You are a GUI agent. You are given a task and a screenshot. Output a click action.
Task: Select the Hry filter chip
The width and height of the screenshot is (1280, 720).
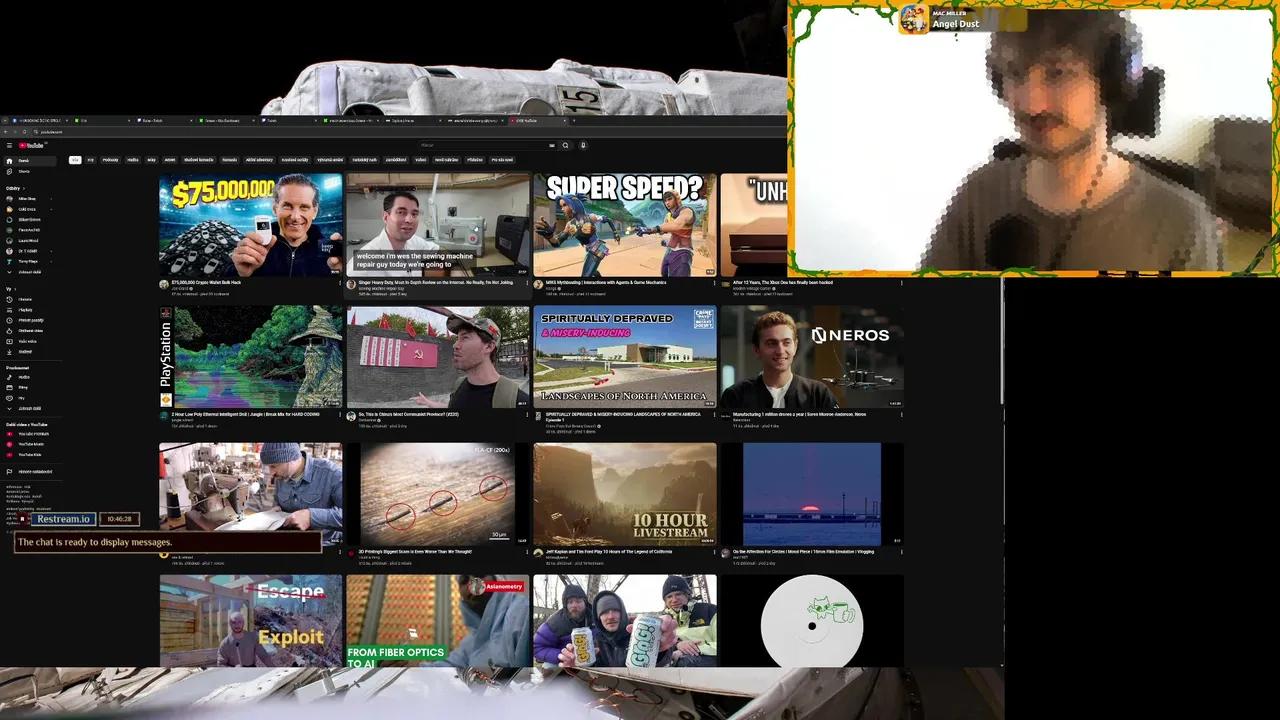pyautogui.click(x=90, y=160)
